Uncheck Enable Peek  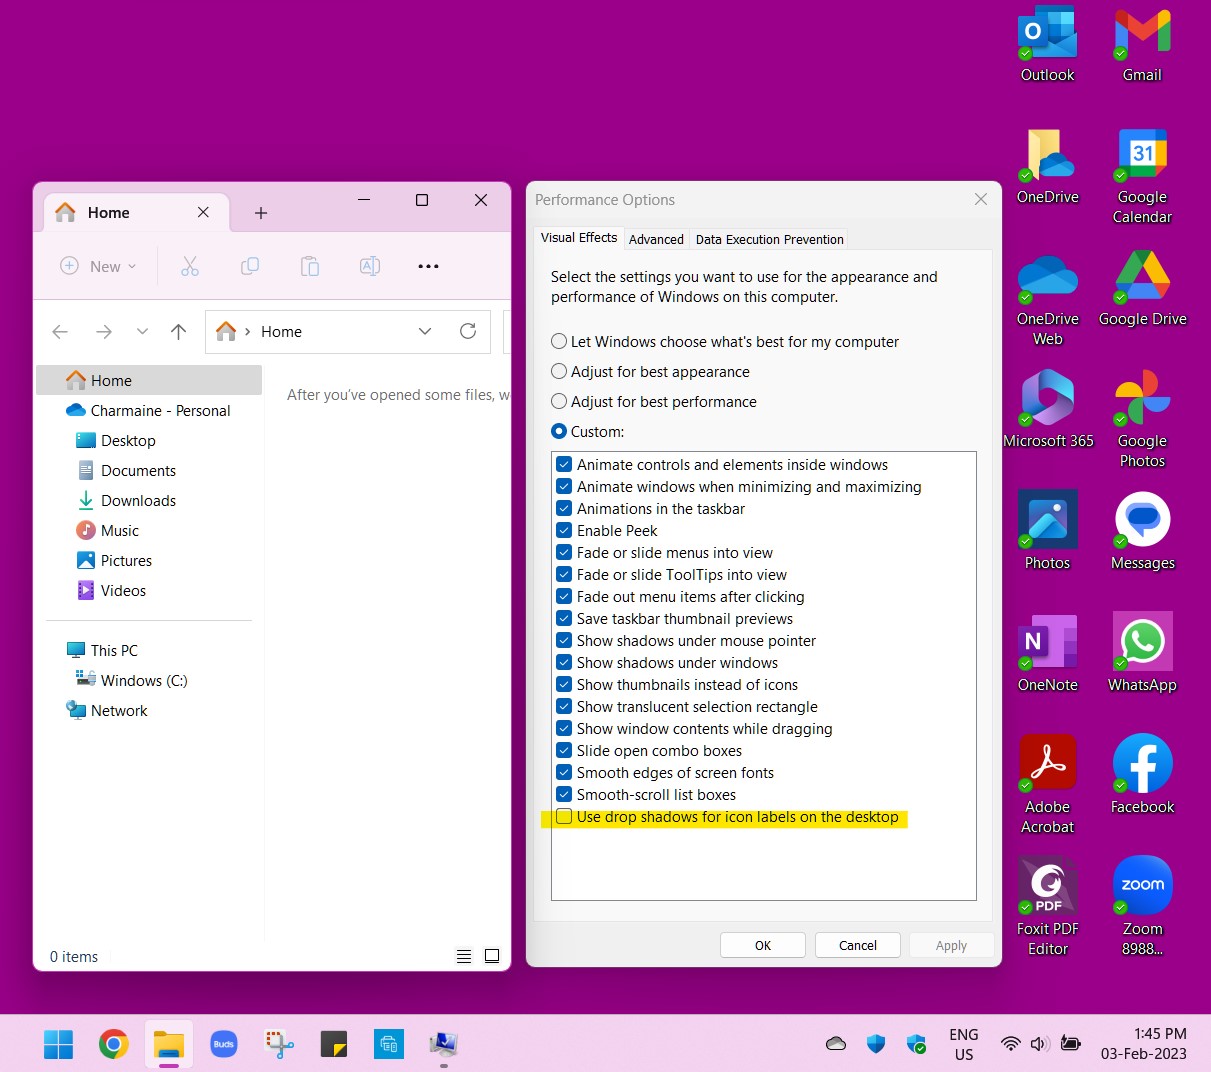(565, 531)
